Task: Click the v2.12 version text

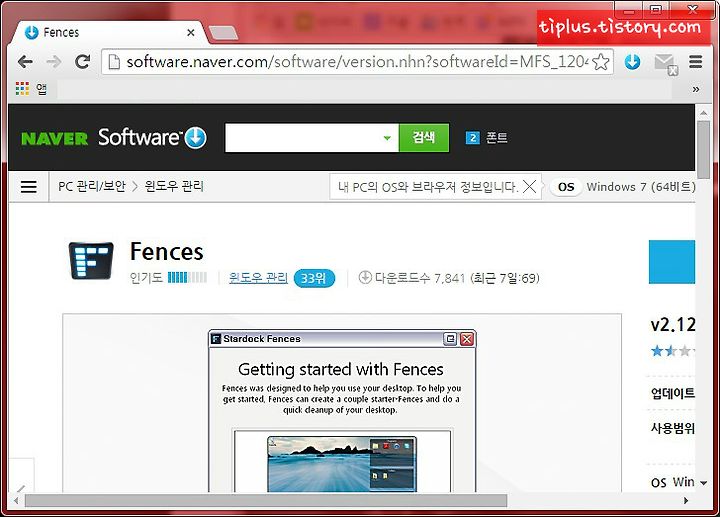Action: pos(673,325)
